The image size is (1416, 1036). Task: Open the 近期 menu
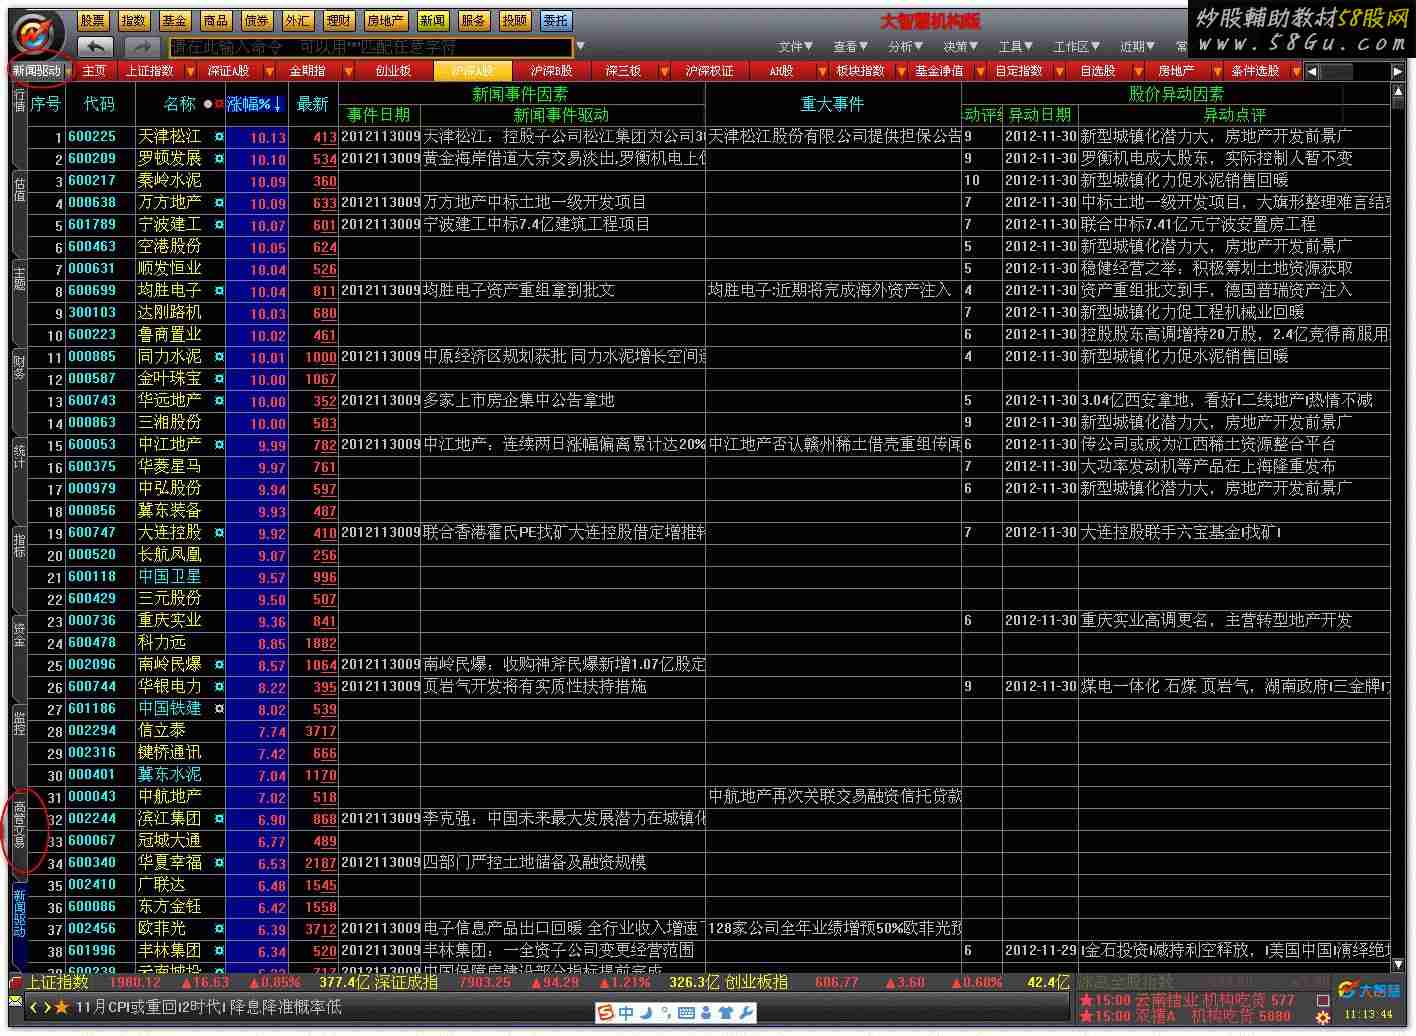(x=1138, y=46)
